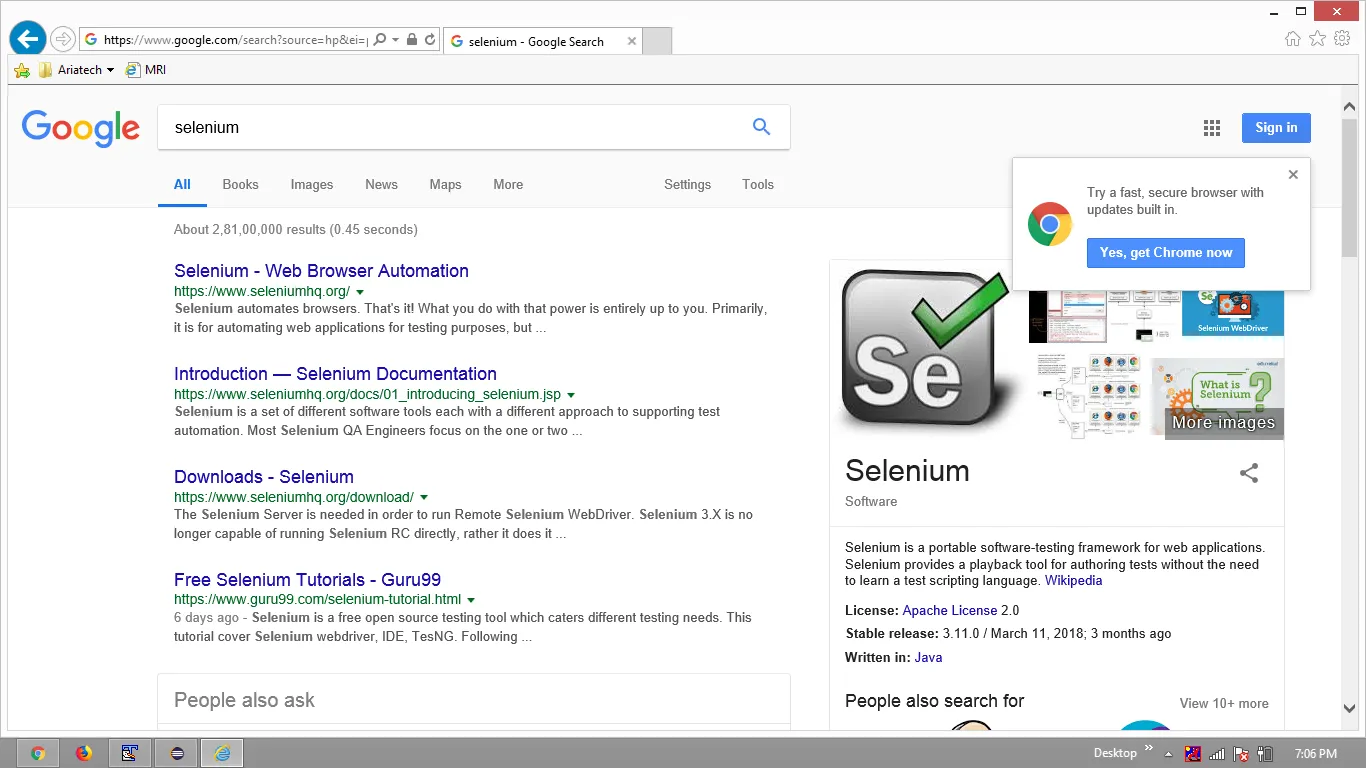Viewport: 1366px width, 768px height.
Task: Click the Google logo
Action: [81, 128]
